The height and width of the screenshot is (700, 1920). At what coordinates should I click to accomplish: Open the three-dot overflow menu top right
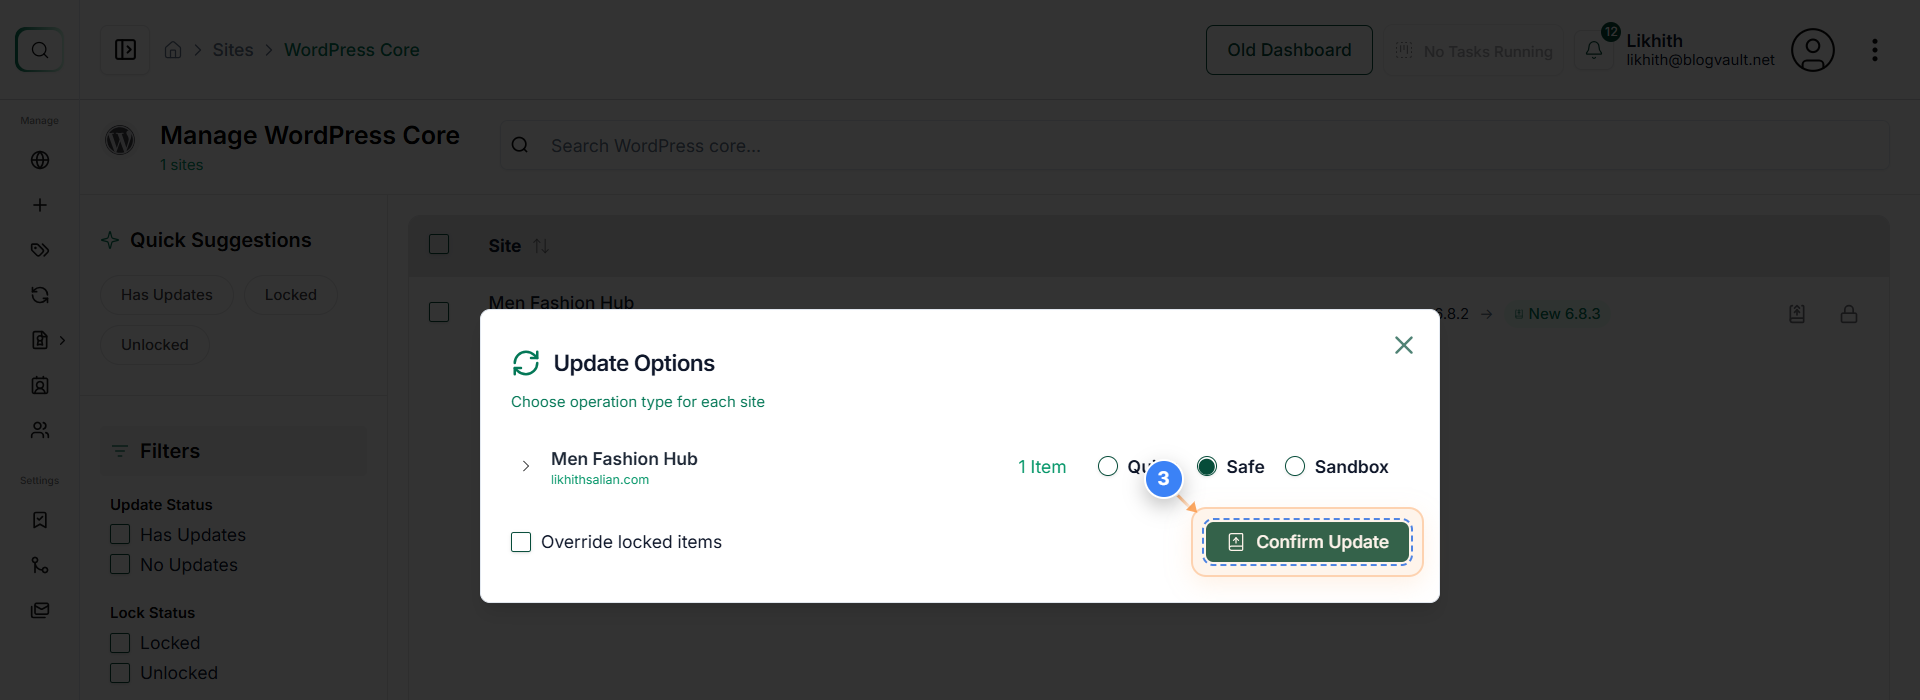pyautogui.click(x=1876, y=49)
